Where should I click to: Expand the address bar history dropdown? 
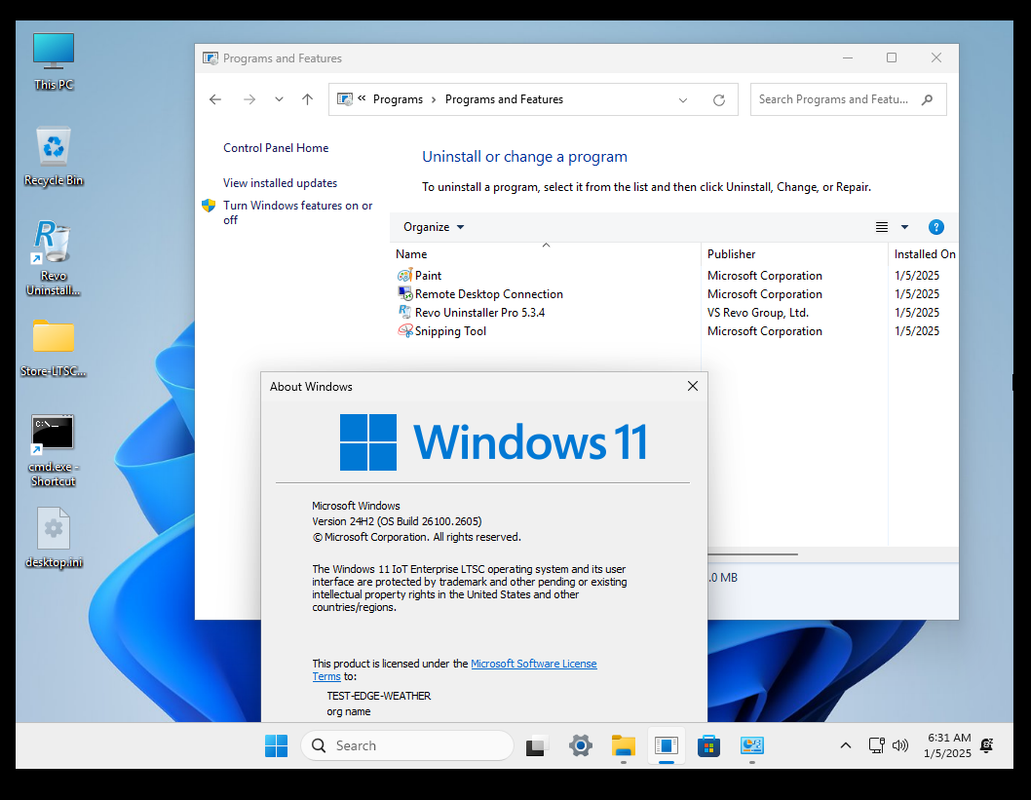[x=683, y=100]
